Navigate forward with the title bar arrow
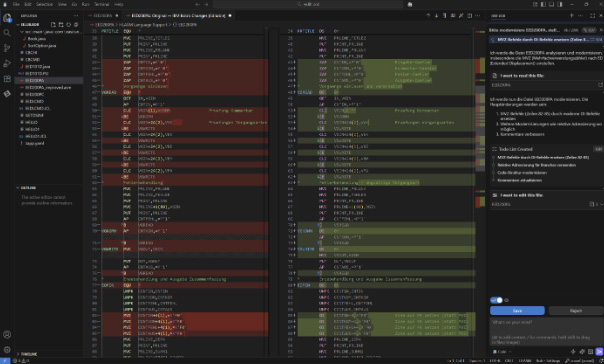Image resolution: width=604 pixels, height=364 pixels. [206, 4]
